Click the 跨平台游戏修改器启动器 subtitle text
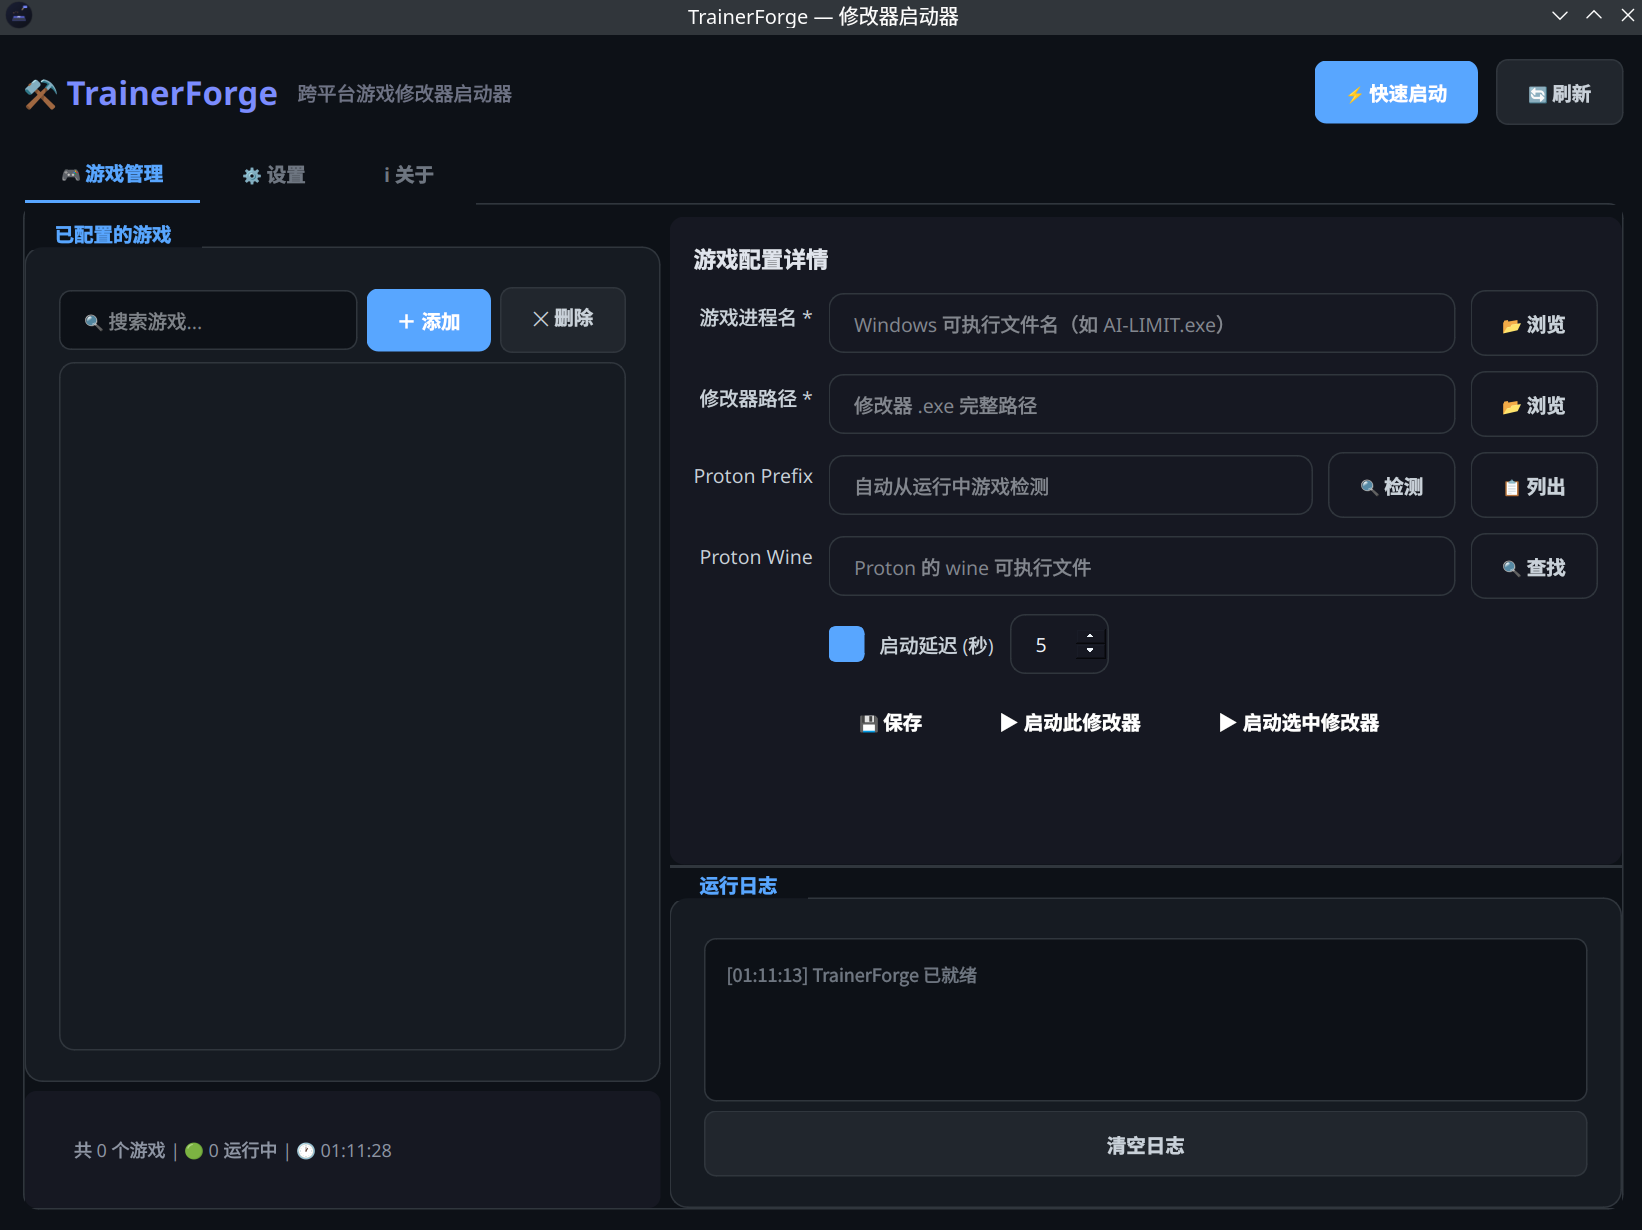This screenshot has width=1642, height=1230. (405, 94)
